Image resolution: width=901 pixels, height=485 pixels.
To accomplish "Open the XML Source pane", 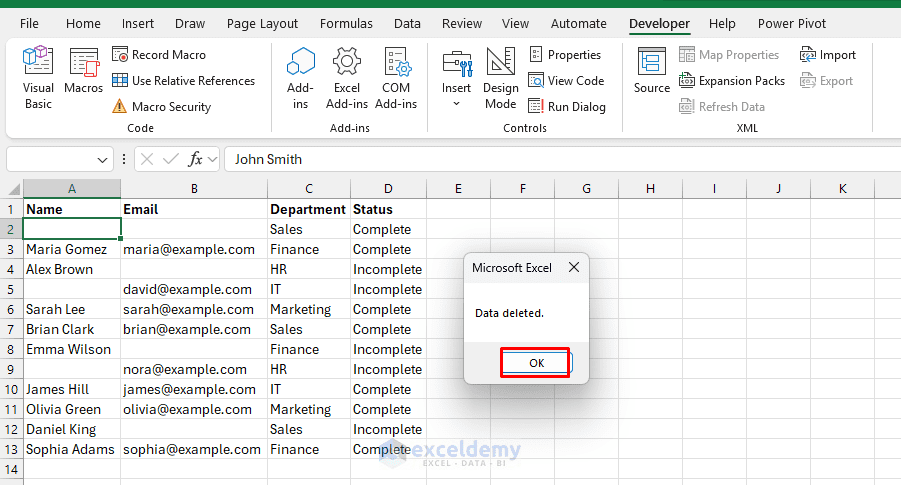I will [x=652, y=70].
